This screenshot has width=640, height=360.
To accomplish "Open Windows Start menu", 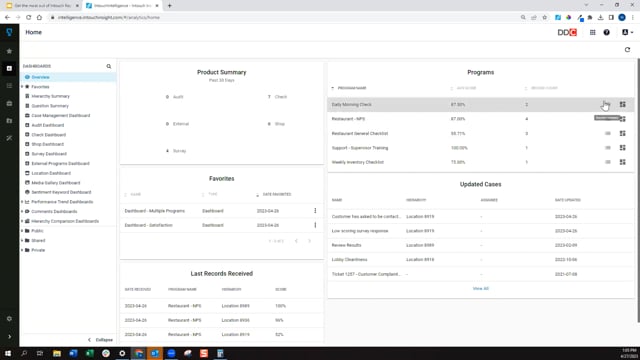I will [8, 353].
